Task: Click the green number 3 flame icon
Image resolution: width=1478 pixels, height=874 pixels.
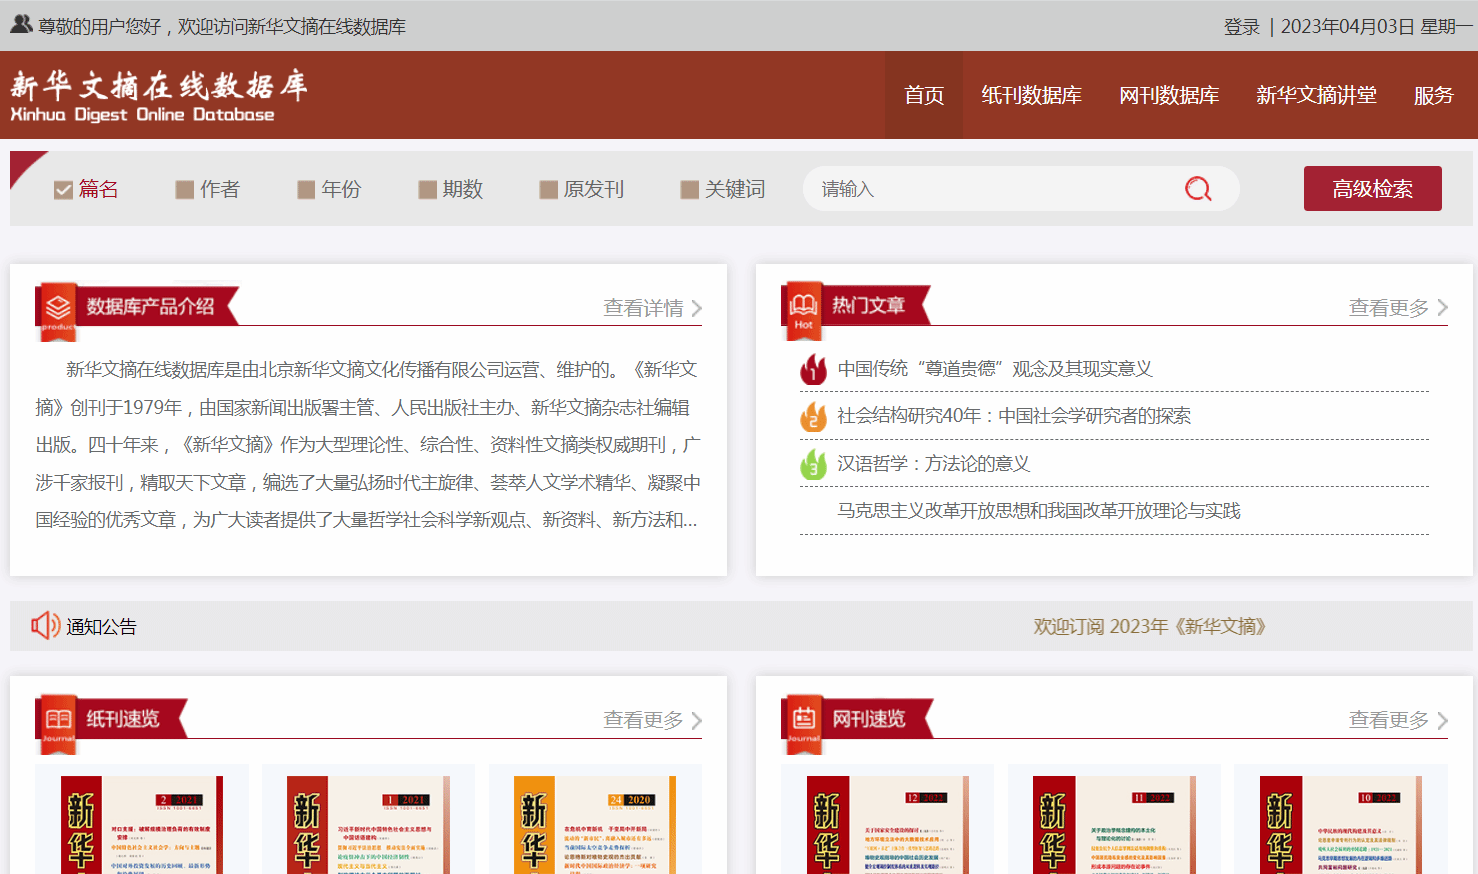Action: 813,464
